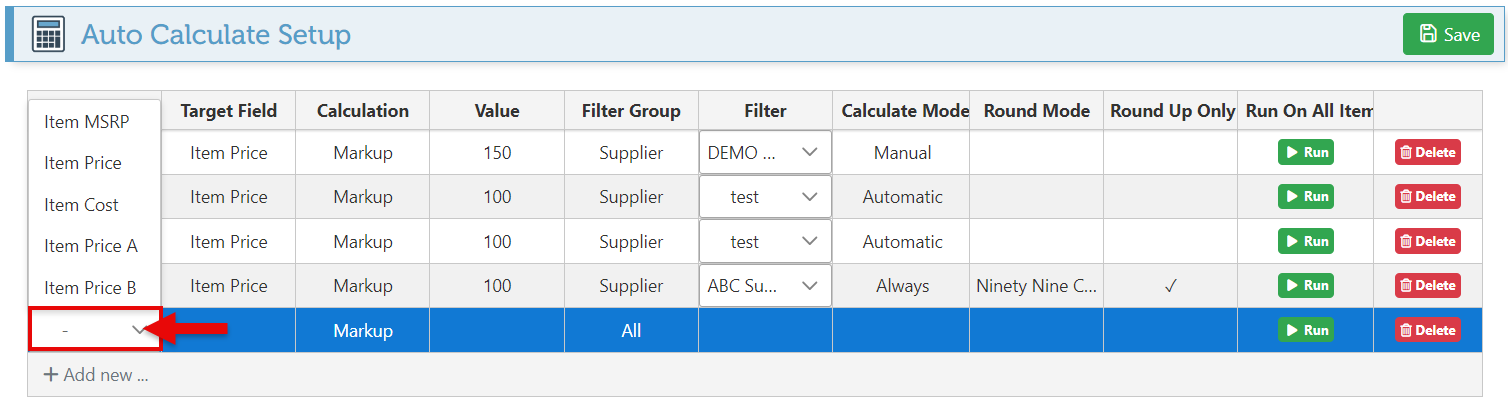Select Item Price A option
1508x408 pixels.
pos(91,246)
